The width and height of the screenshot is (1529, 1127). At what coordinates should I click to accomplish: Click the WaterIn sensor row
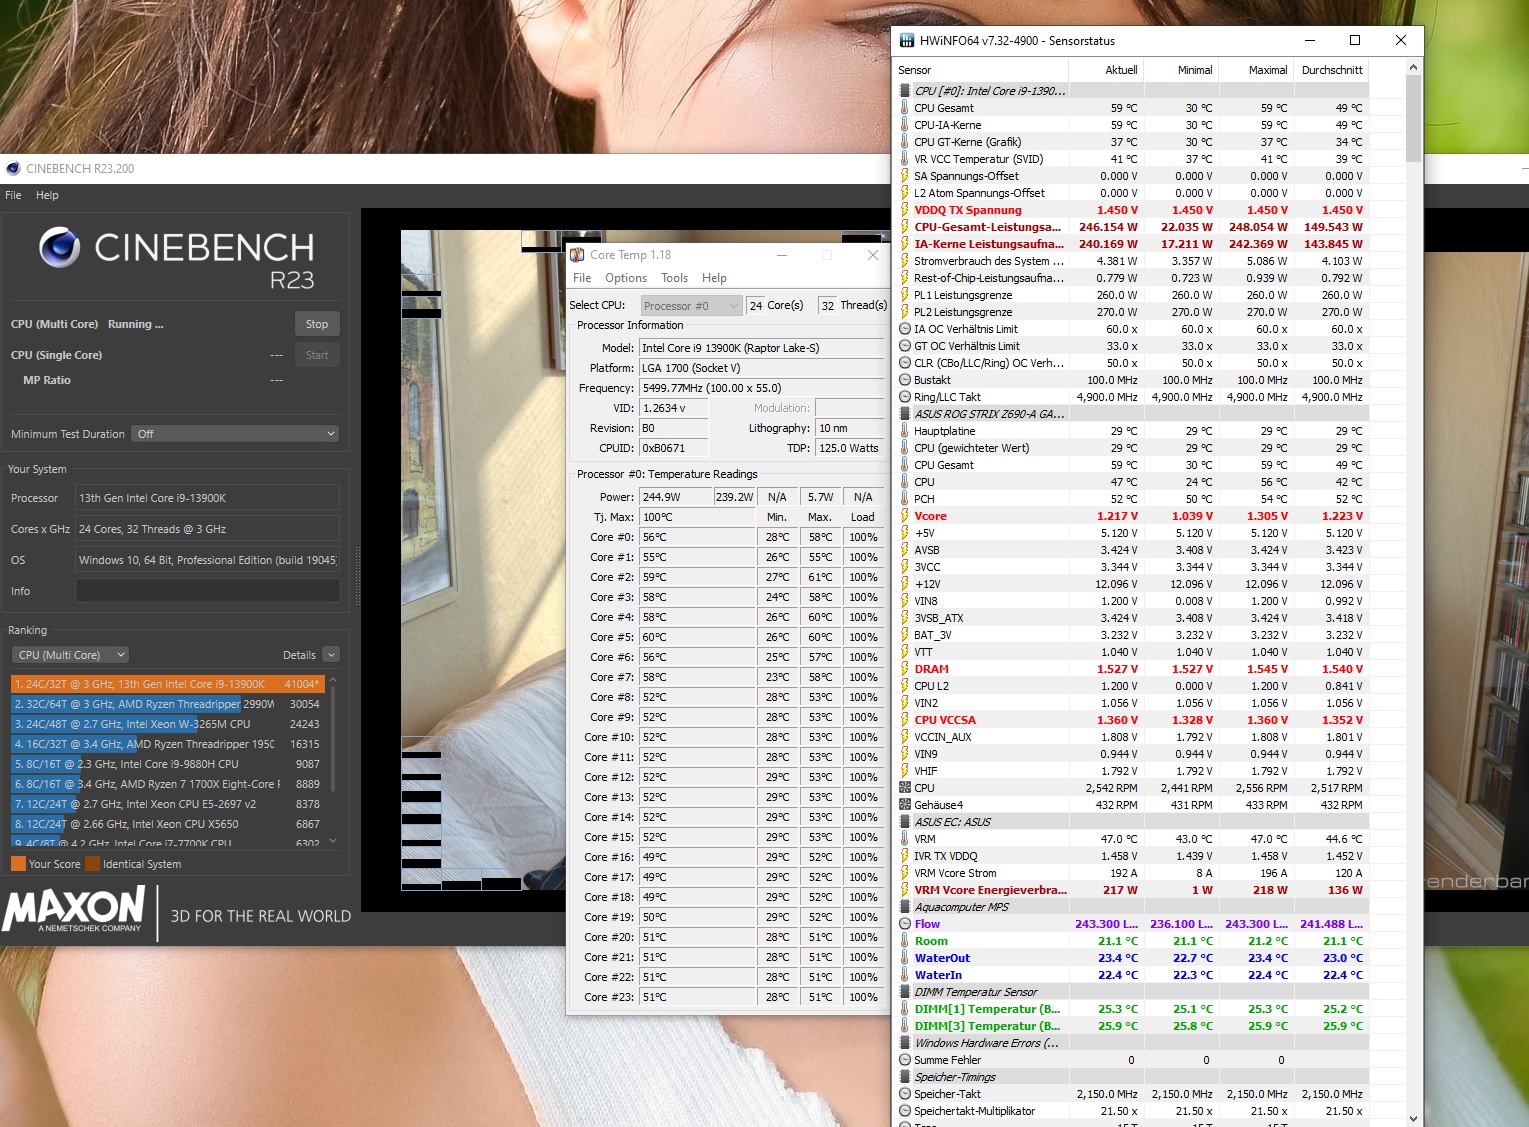[x=1132, y=975]
